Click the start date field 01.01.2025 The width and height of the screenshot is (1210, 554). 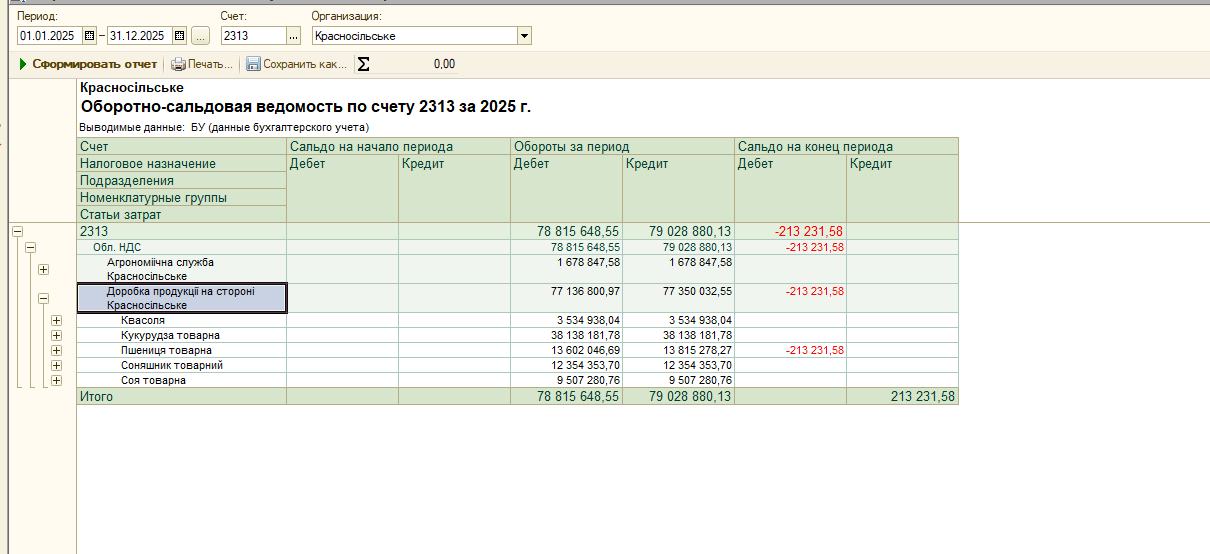coord(50,36)
